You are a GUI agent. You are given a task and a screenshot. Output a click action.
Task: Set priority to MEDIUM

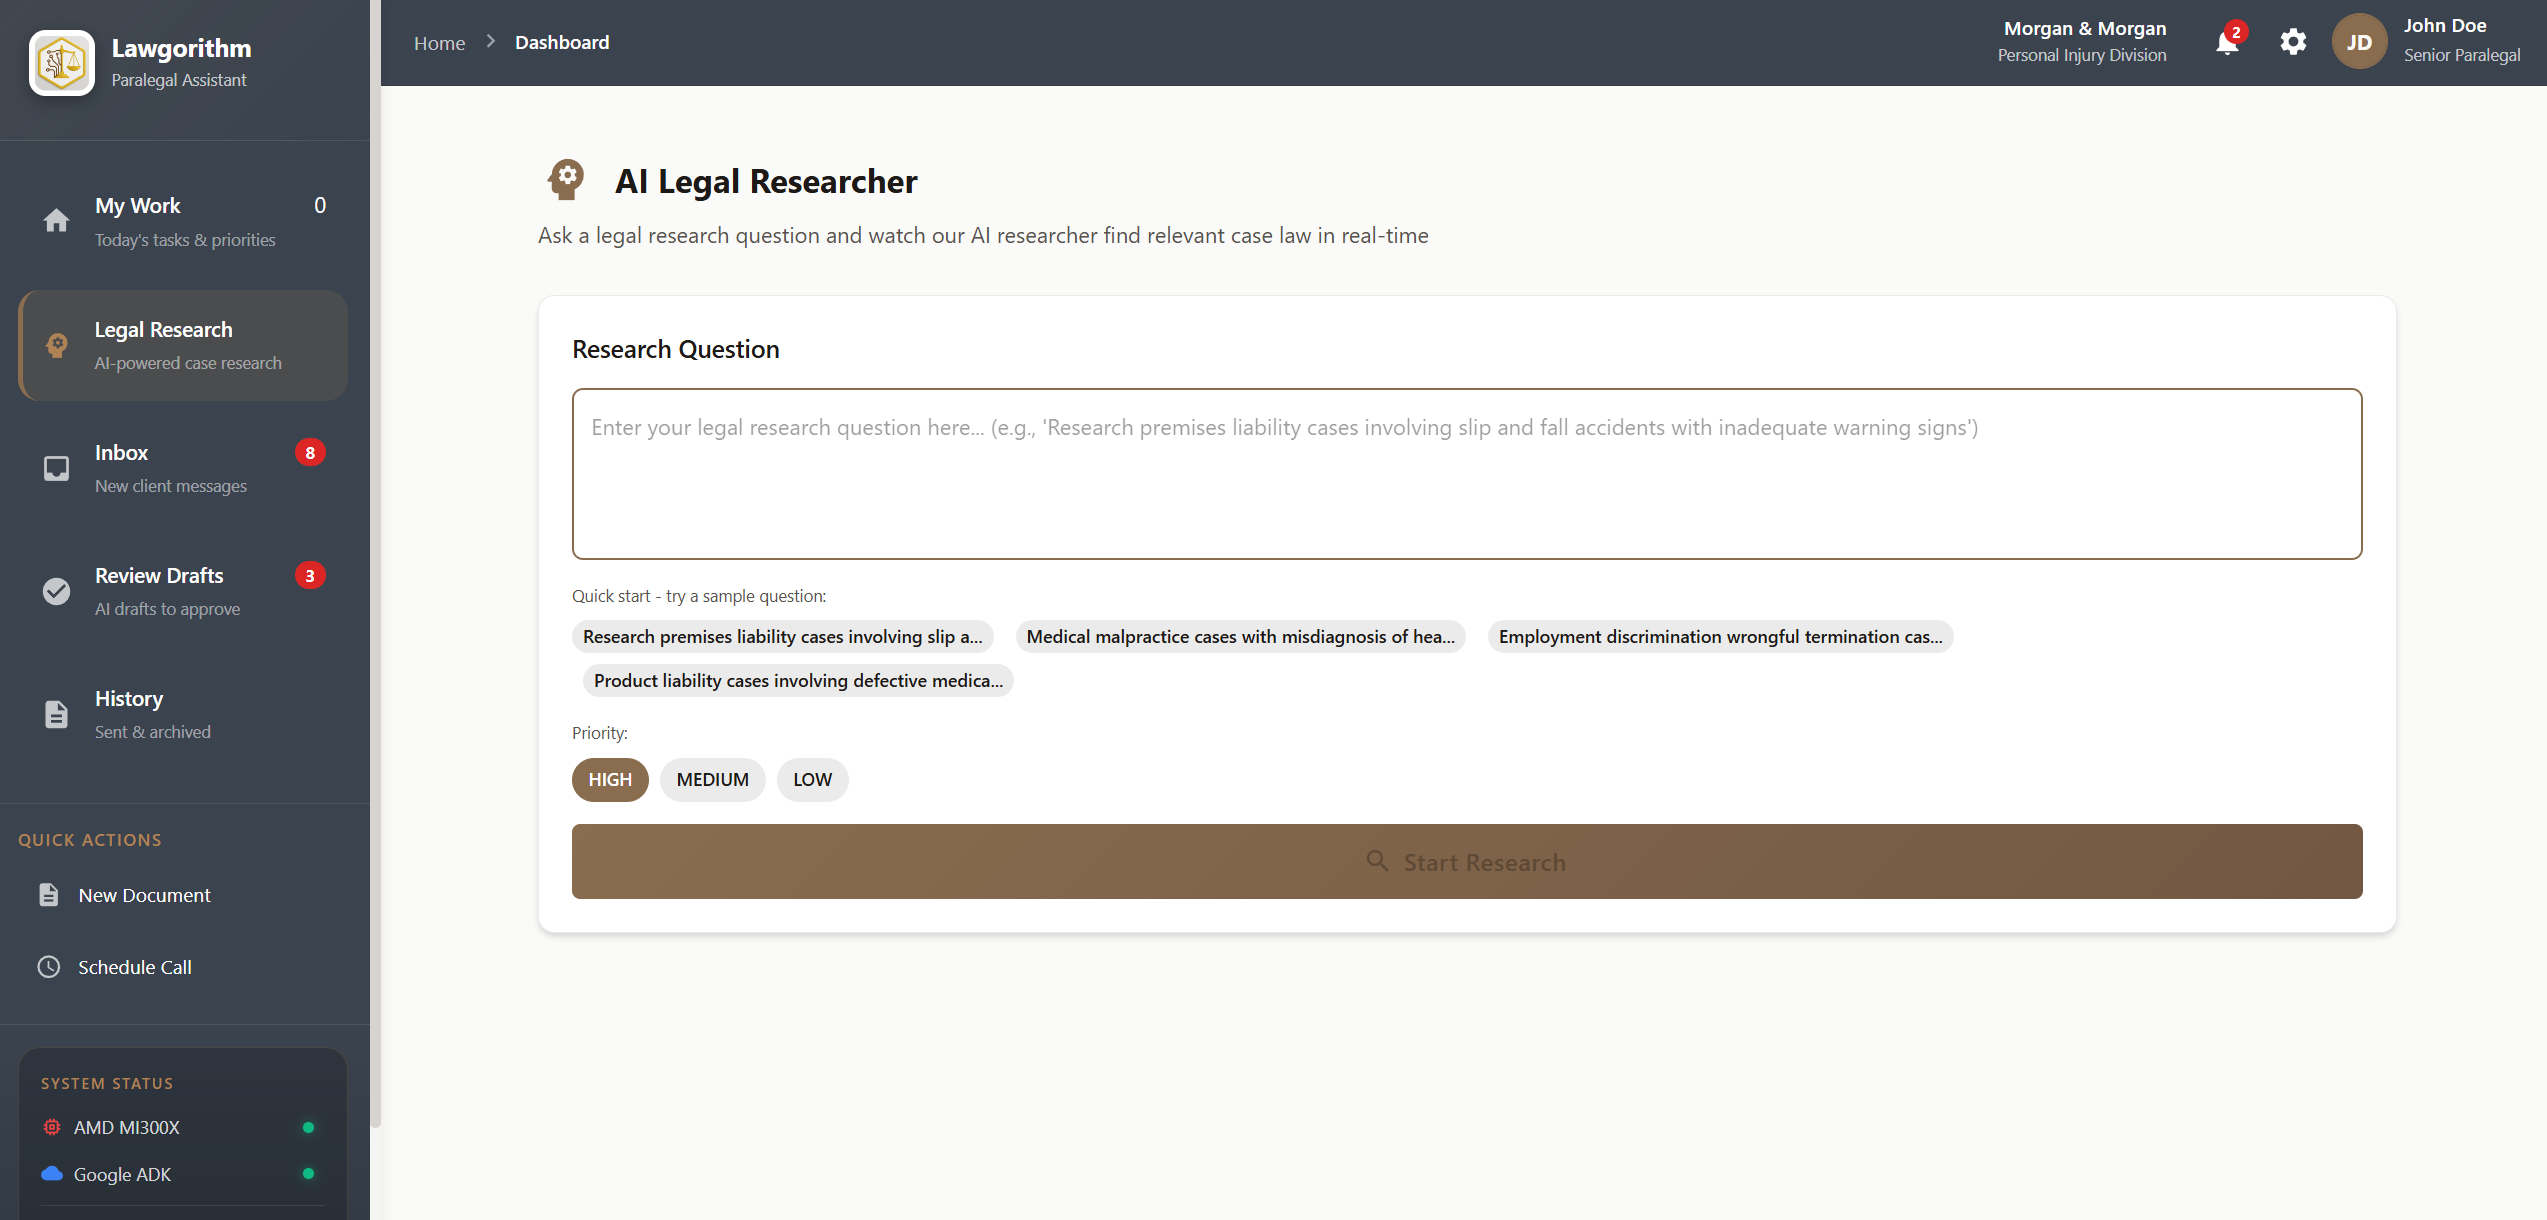(712, 780)
